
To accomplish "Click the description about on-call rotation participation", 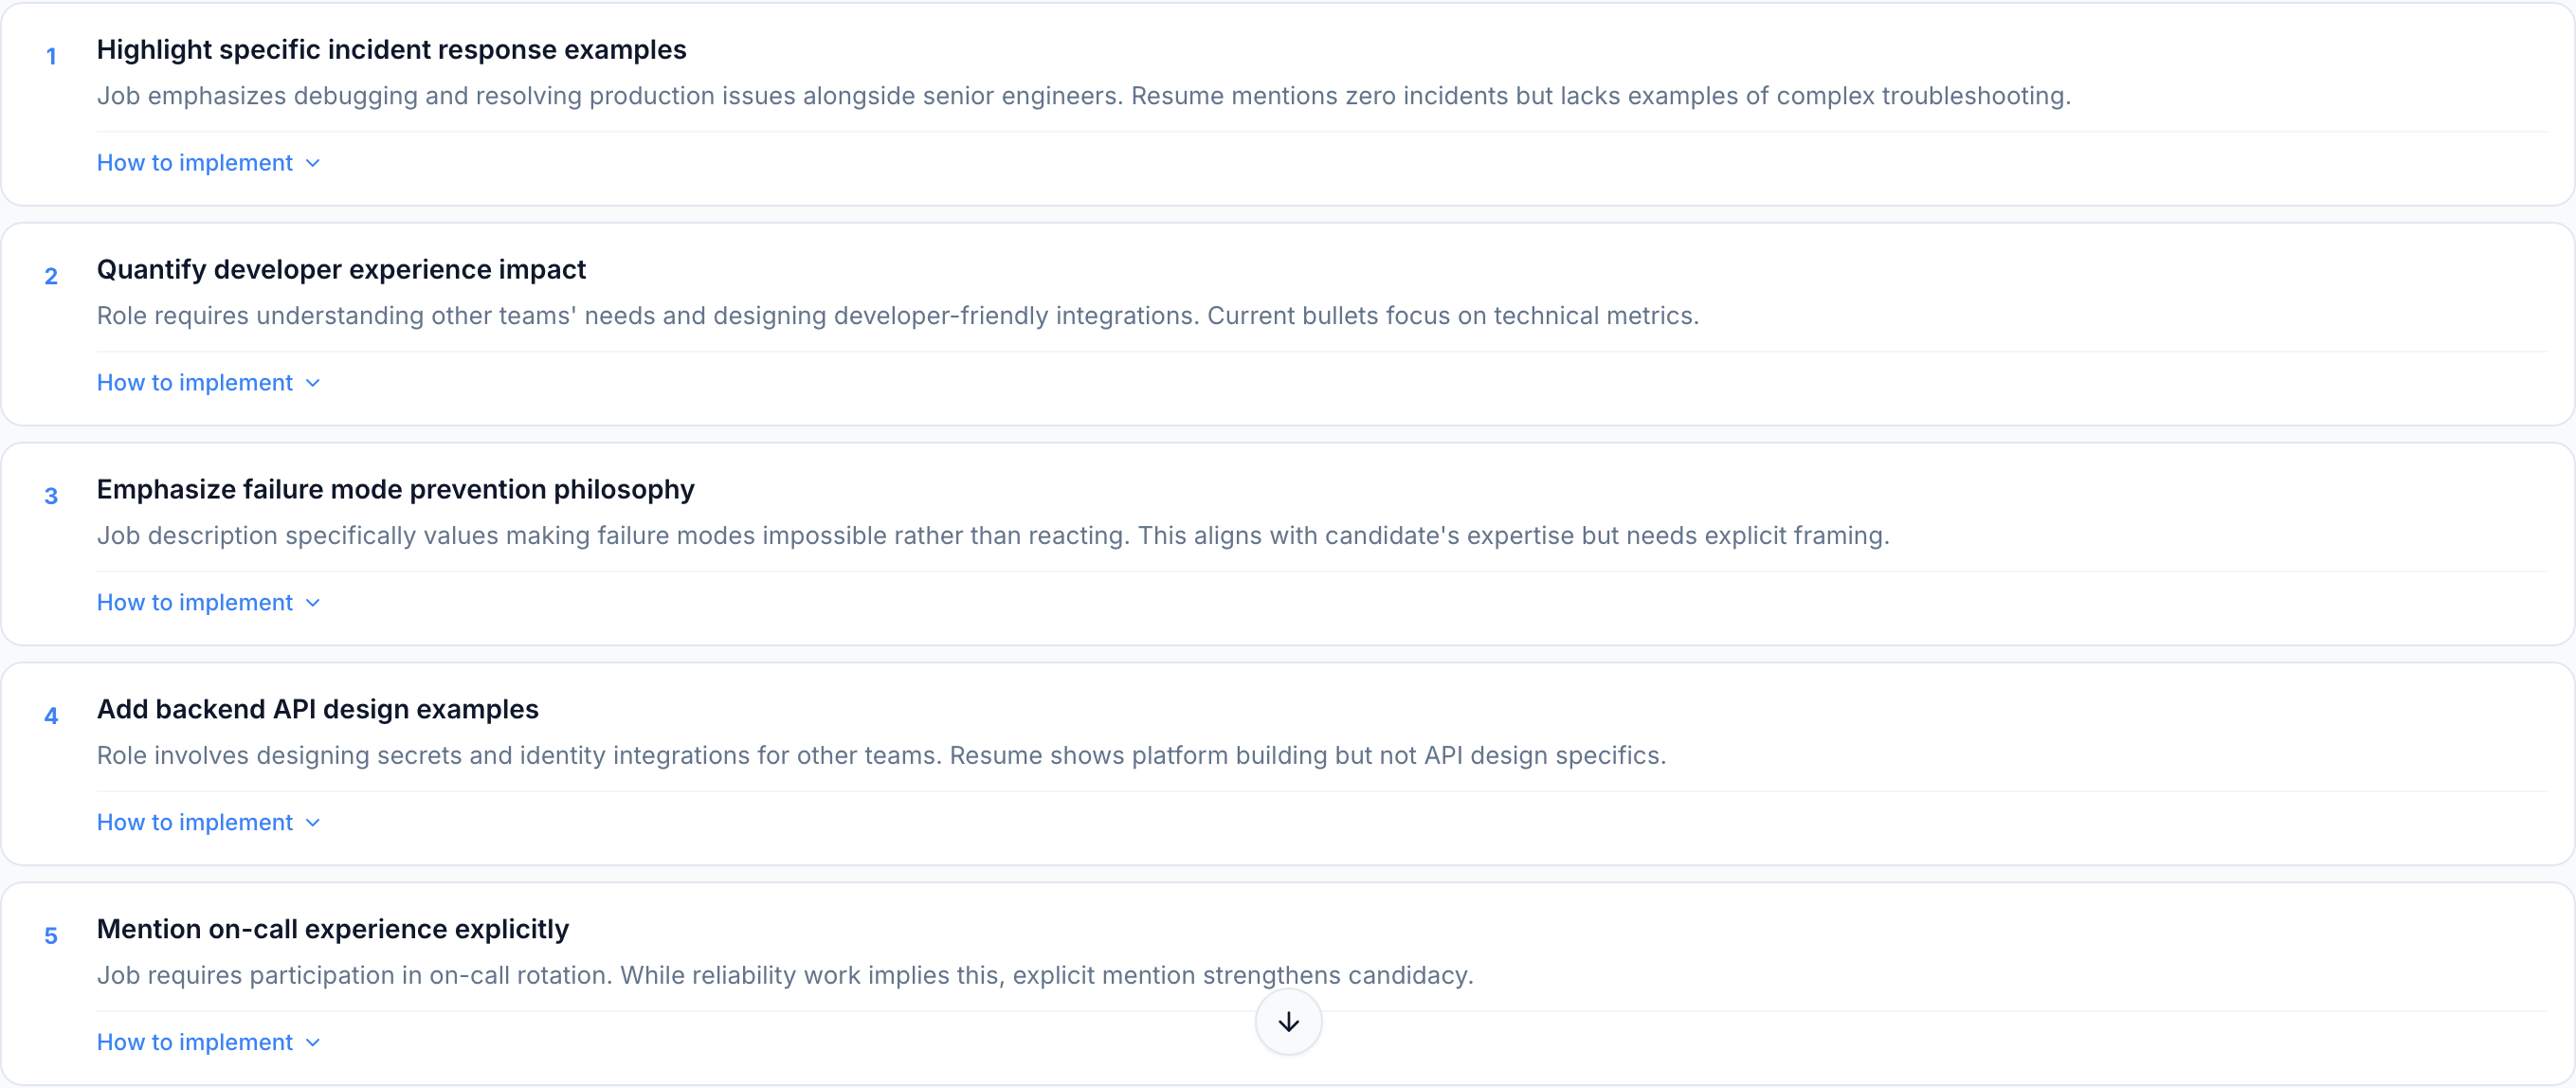I will [x=785, y=976].
